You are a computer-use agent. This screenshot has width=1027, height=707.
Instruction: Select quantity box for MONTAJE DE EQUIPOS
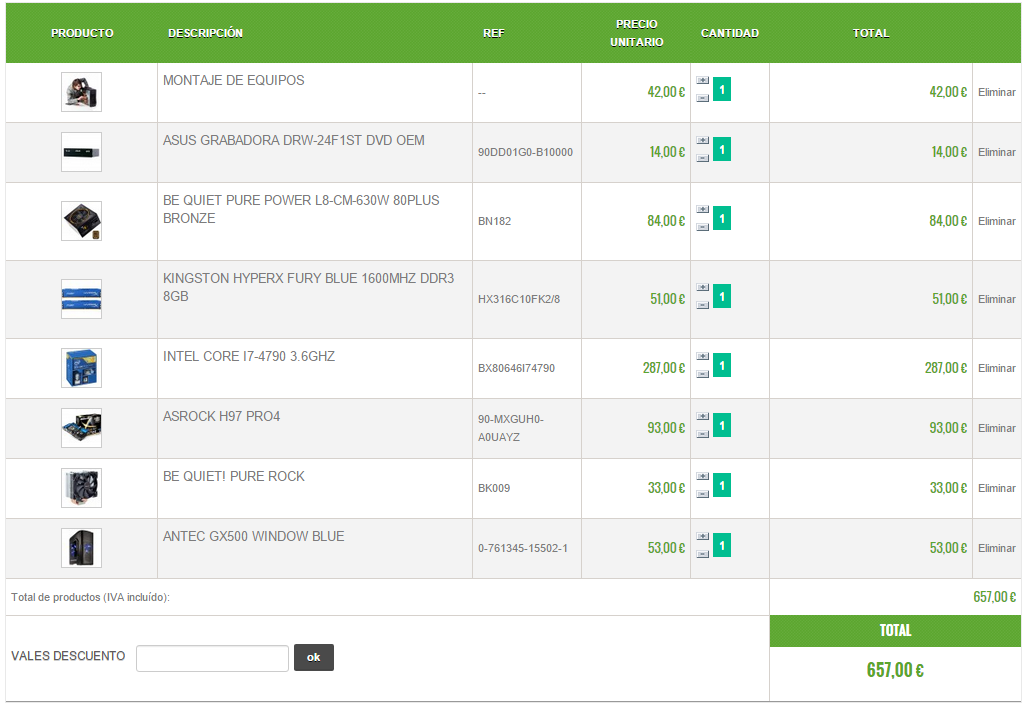point(722,89)
